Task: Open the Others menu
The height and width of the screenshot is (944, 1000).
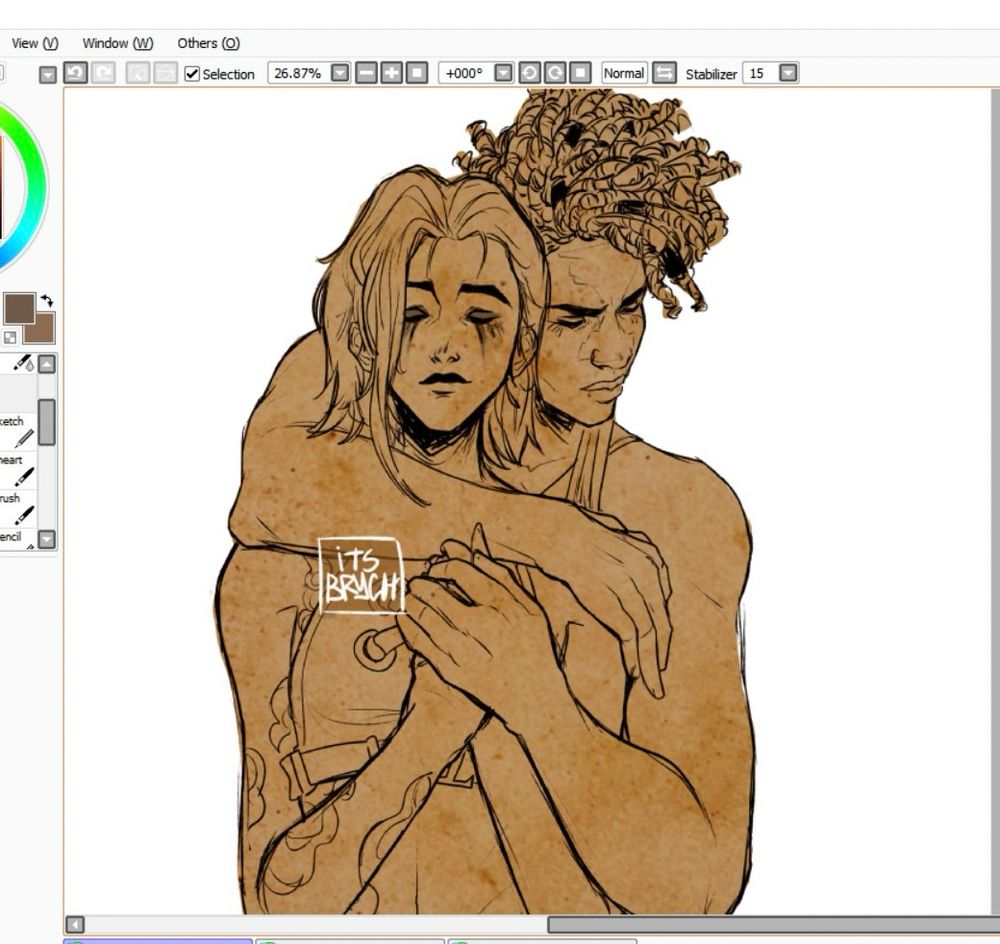Action: tap(209, 43)
